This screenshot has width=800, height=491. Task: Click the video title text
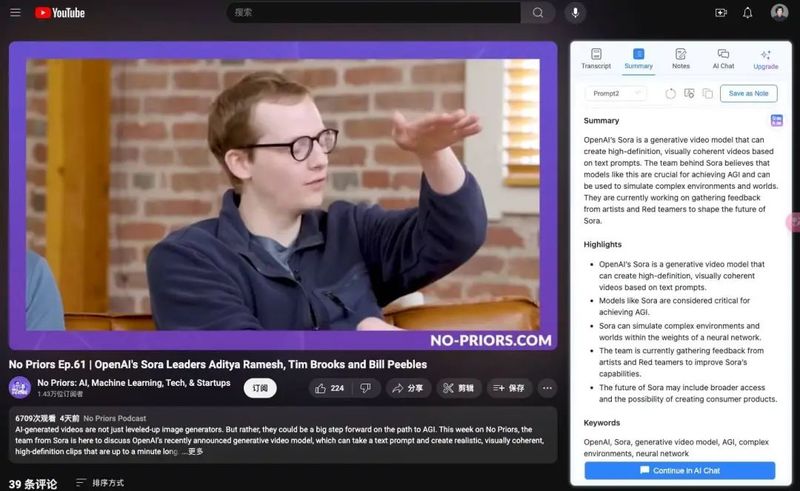coord(218,364)
